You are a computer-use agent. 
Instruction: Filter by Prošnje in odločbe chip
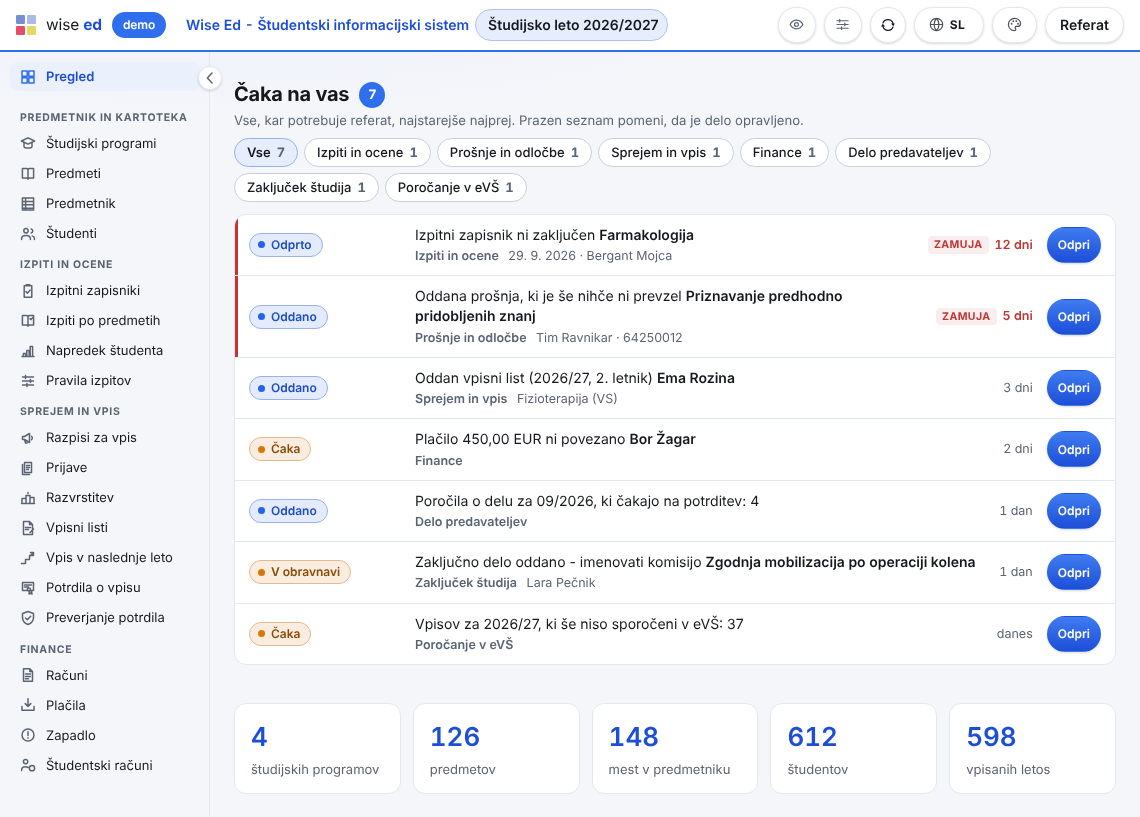pos(514,153)
